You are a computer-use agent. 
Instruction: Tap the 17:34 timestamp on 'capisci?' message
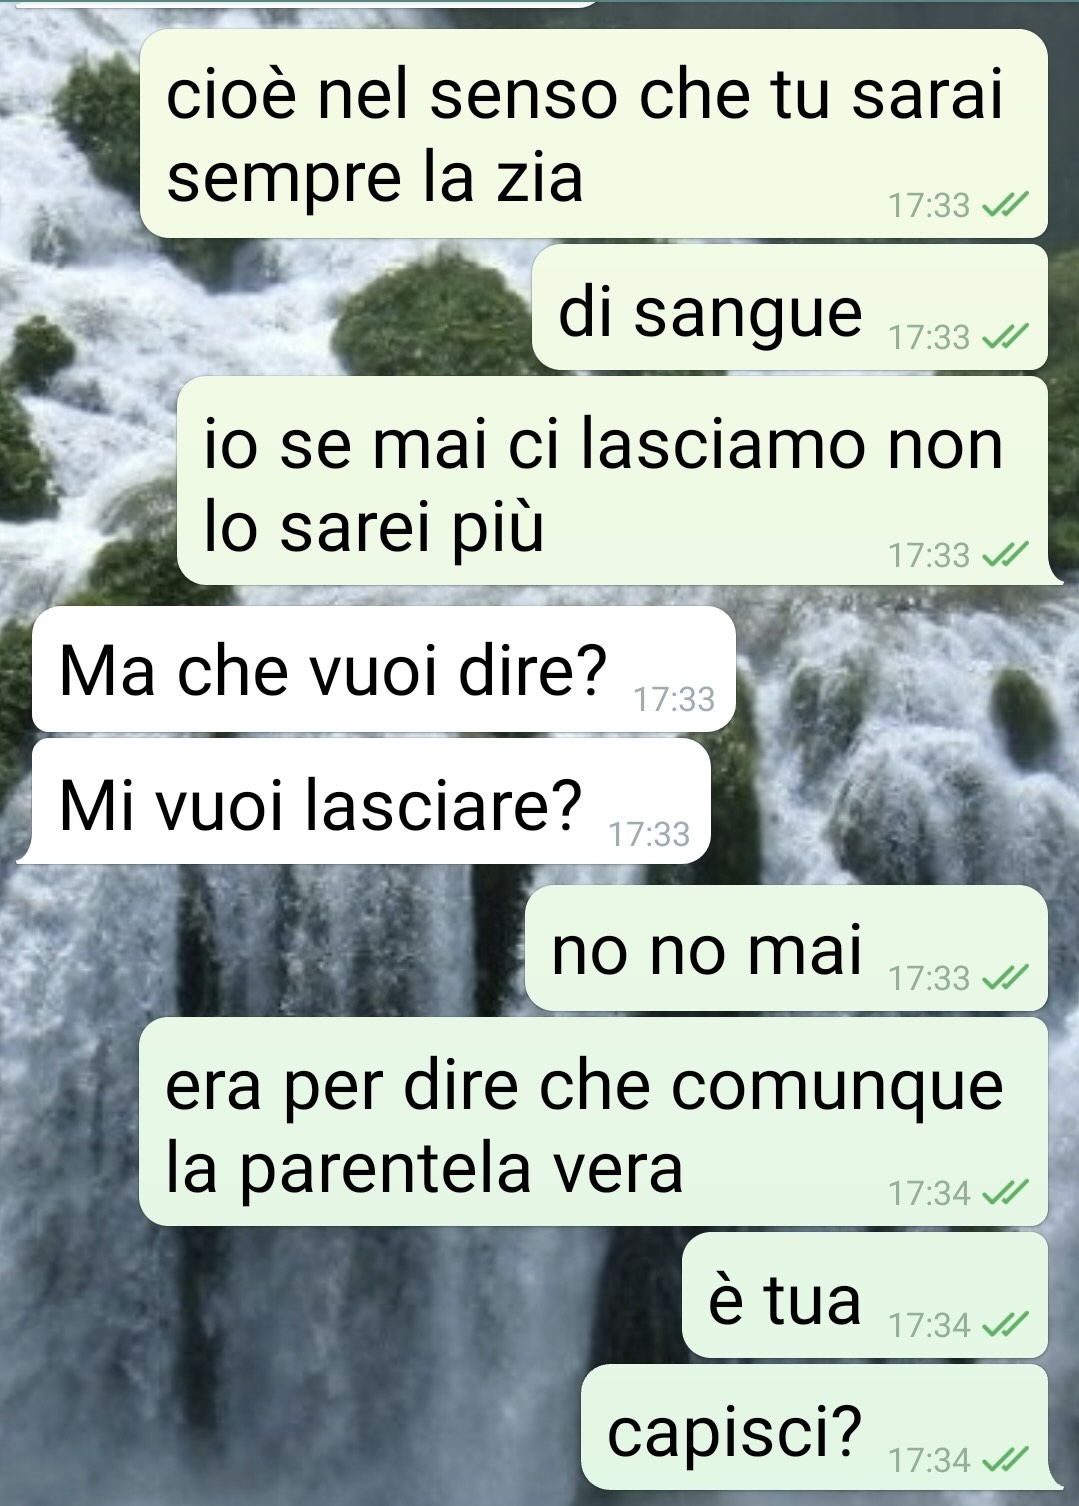coord(929,1461)
